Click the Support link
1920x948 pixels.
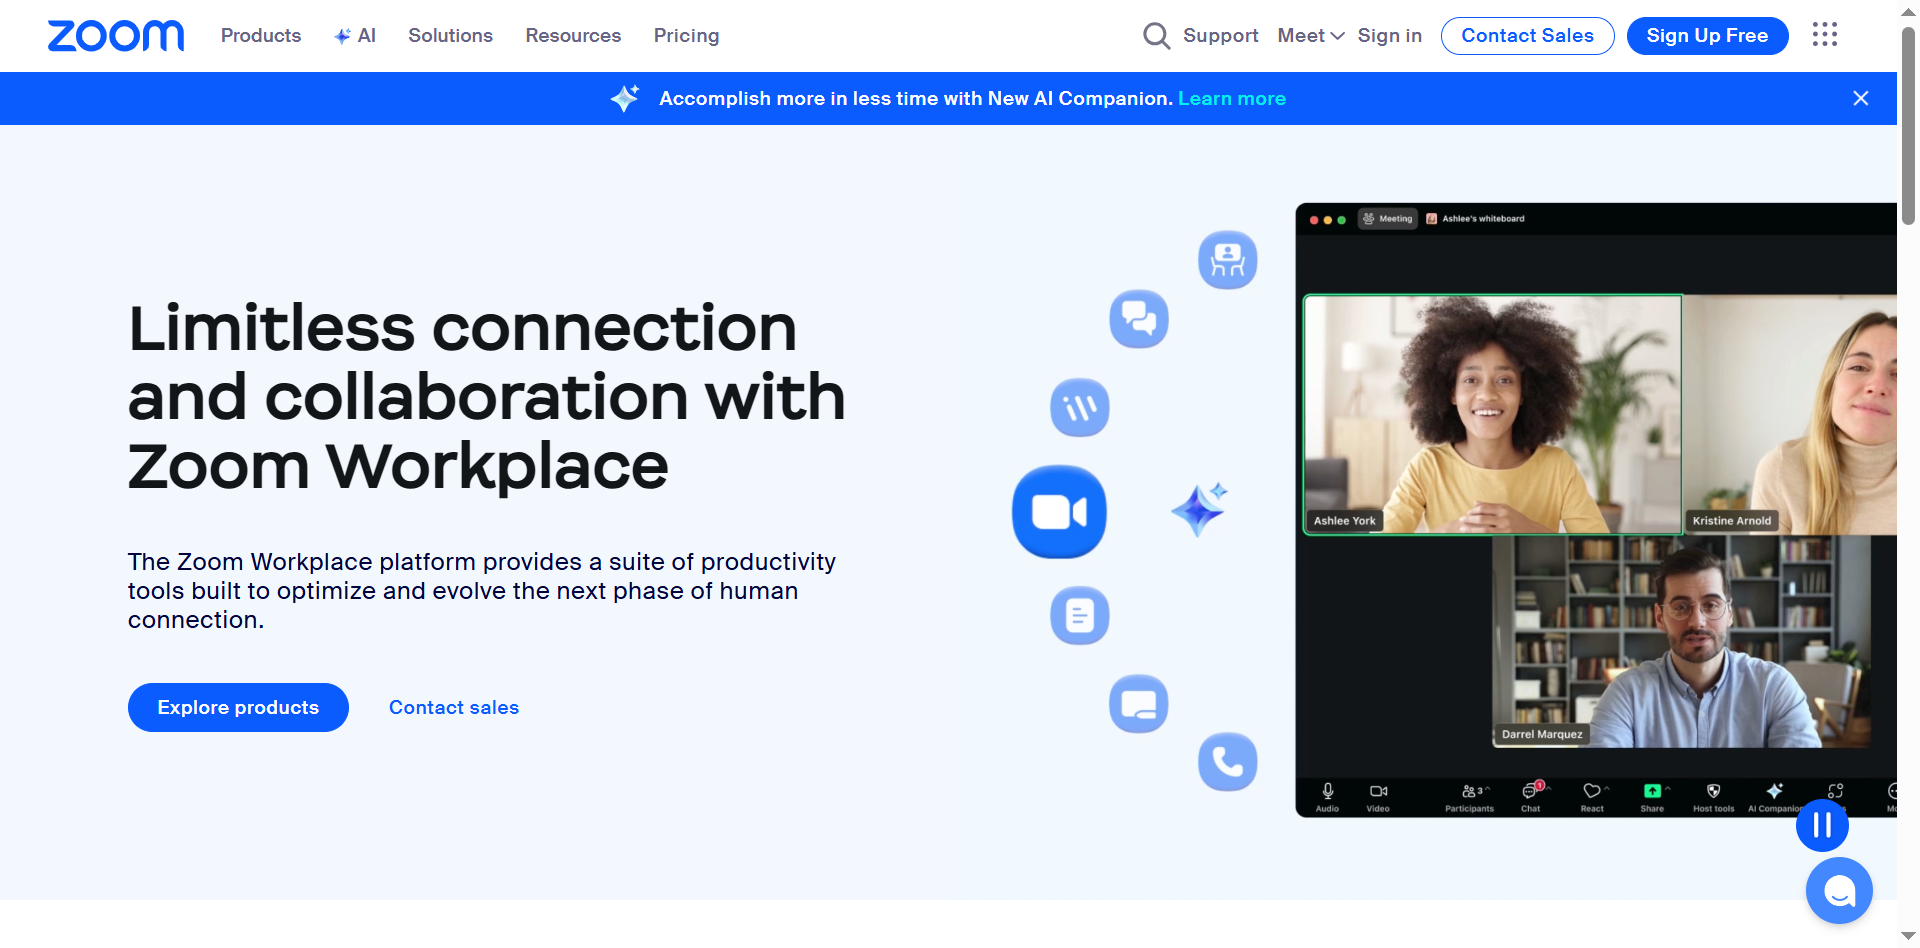pyautogui.click(x=1220, y=36)
